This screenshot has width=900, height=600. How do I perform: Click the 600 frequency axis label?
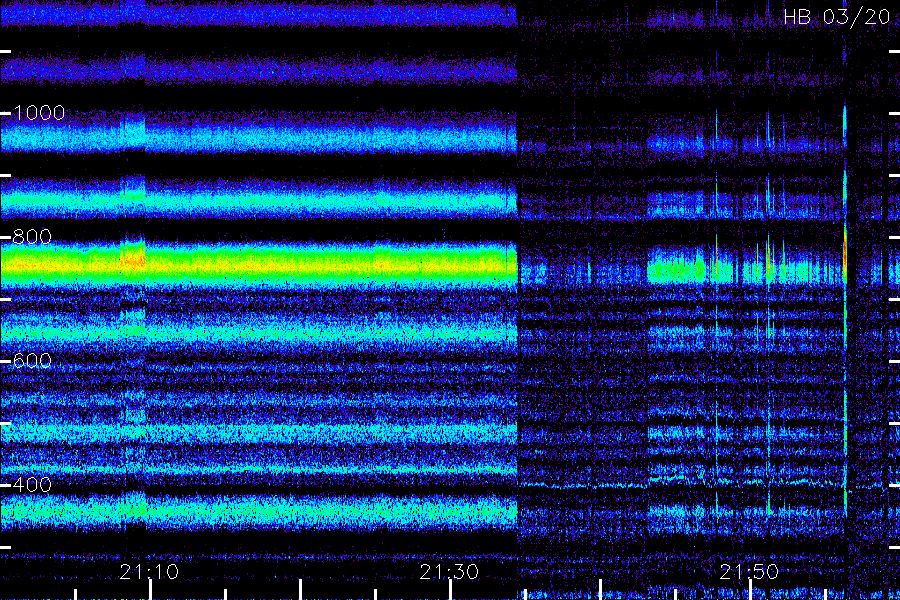[32, 361]
